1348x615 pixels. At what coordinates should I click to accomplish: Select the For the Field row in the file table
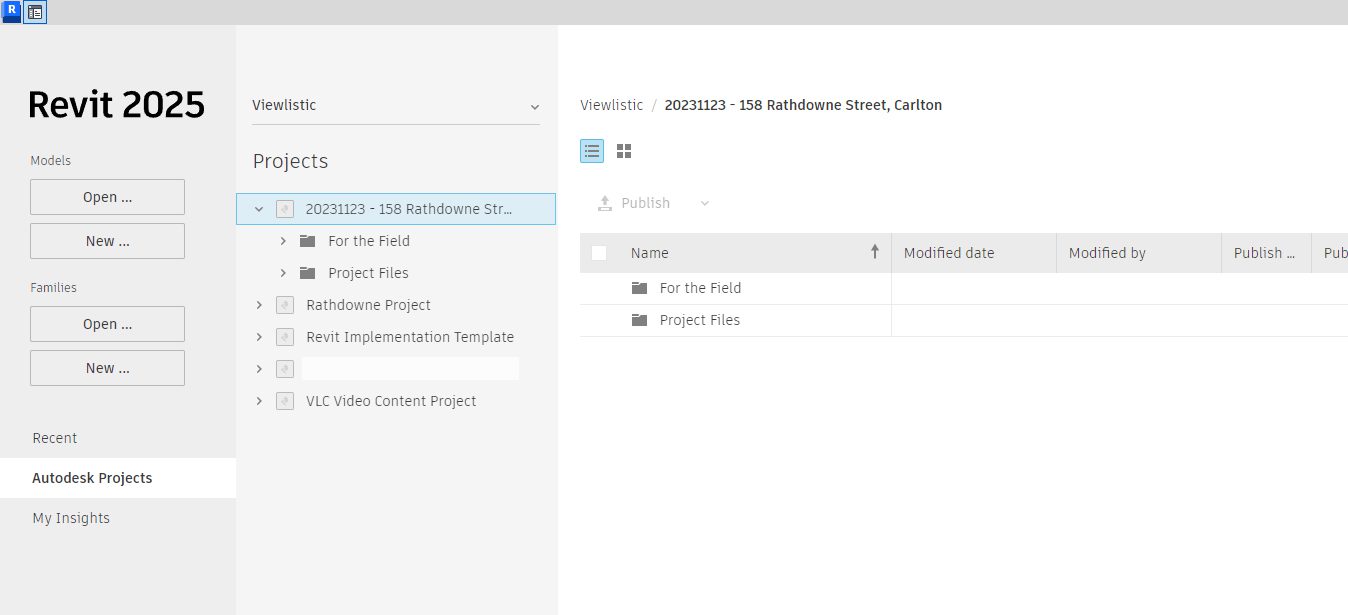click(x=964, y=288)
